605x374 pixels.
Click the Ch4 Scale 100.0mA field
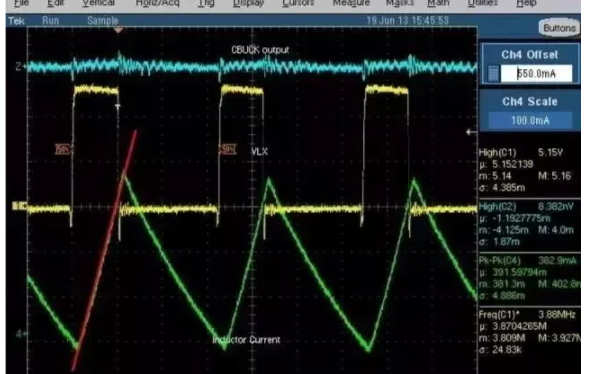tap(530, 120)
